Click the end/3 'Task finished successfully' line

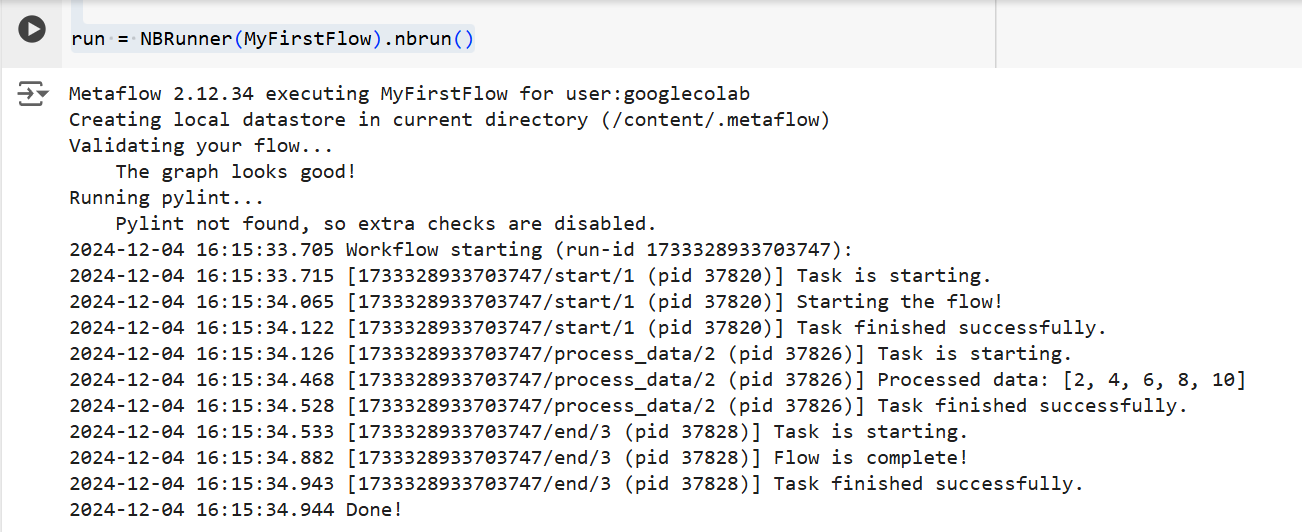pos(577,484)
